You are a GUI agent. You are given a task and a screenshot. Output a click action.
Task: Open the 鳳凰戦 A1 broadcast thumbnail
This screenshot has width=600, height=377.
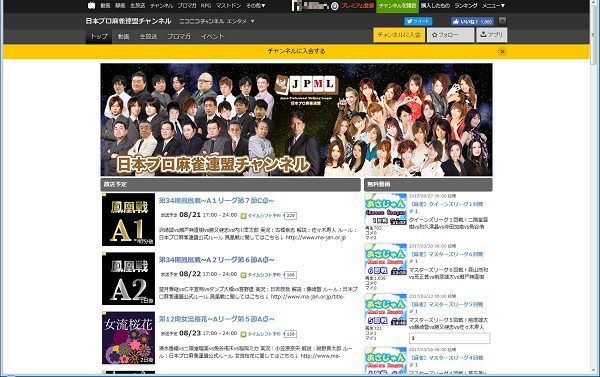tap(129, 219)
